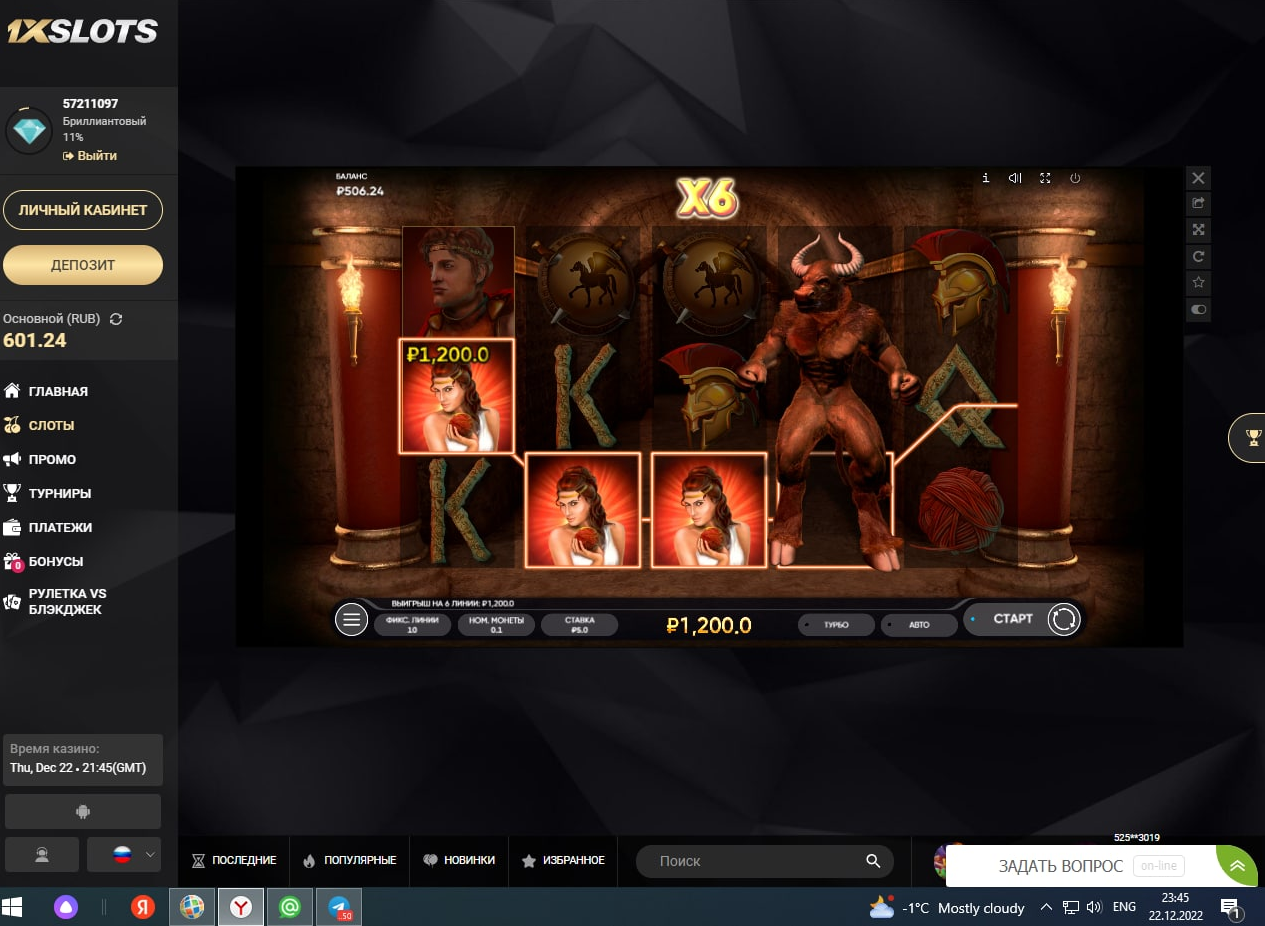Viewport: 1265px width, 926px height.
Task: Open the slot game hamburger menu
Action: pyautogui.click(x=351, y=621)
